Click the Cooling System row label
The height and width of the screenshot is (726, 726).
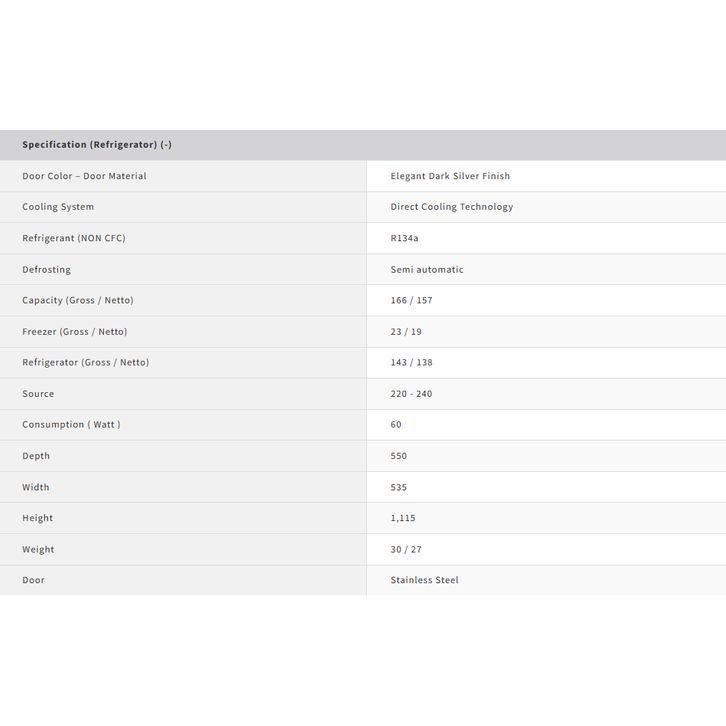58,207
